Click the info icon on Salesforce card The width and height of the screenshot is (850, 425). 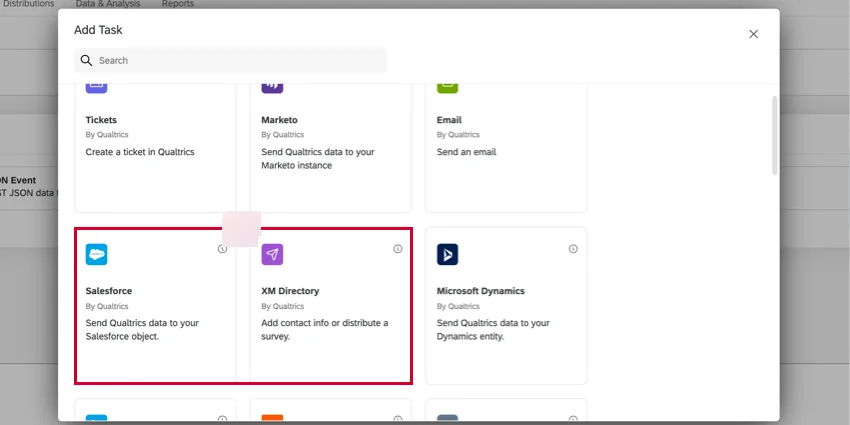(222, 249)
